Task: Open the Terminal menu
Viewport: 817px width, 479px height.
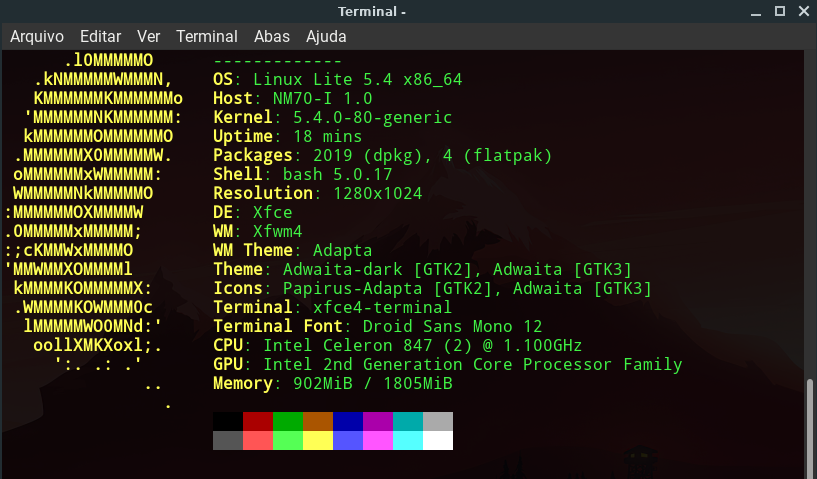Action: tap(207, 36)
